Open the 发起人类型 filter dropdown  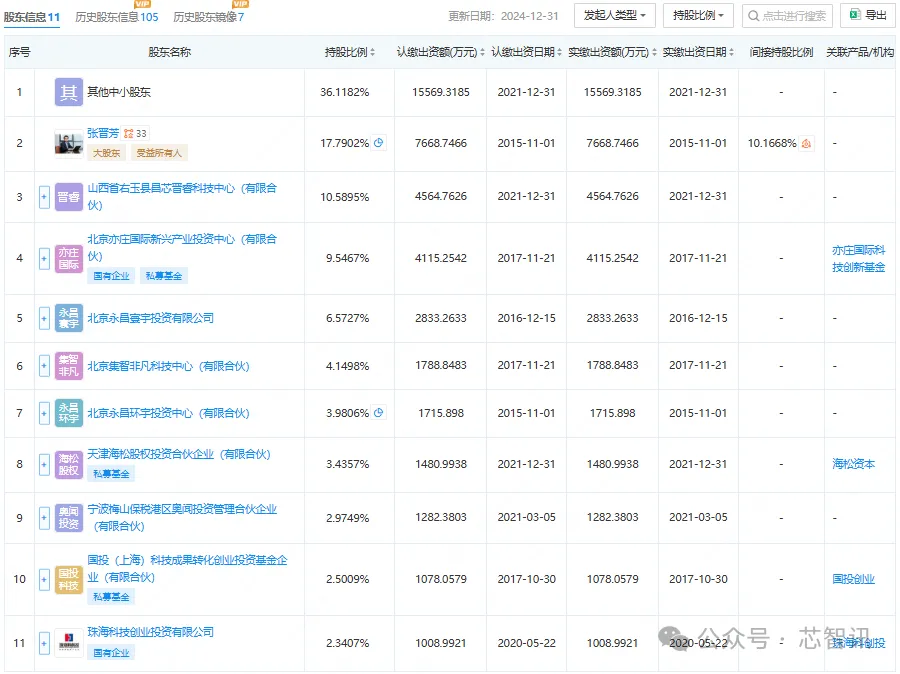tap(615, 16)
